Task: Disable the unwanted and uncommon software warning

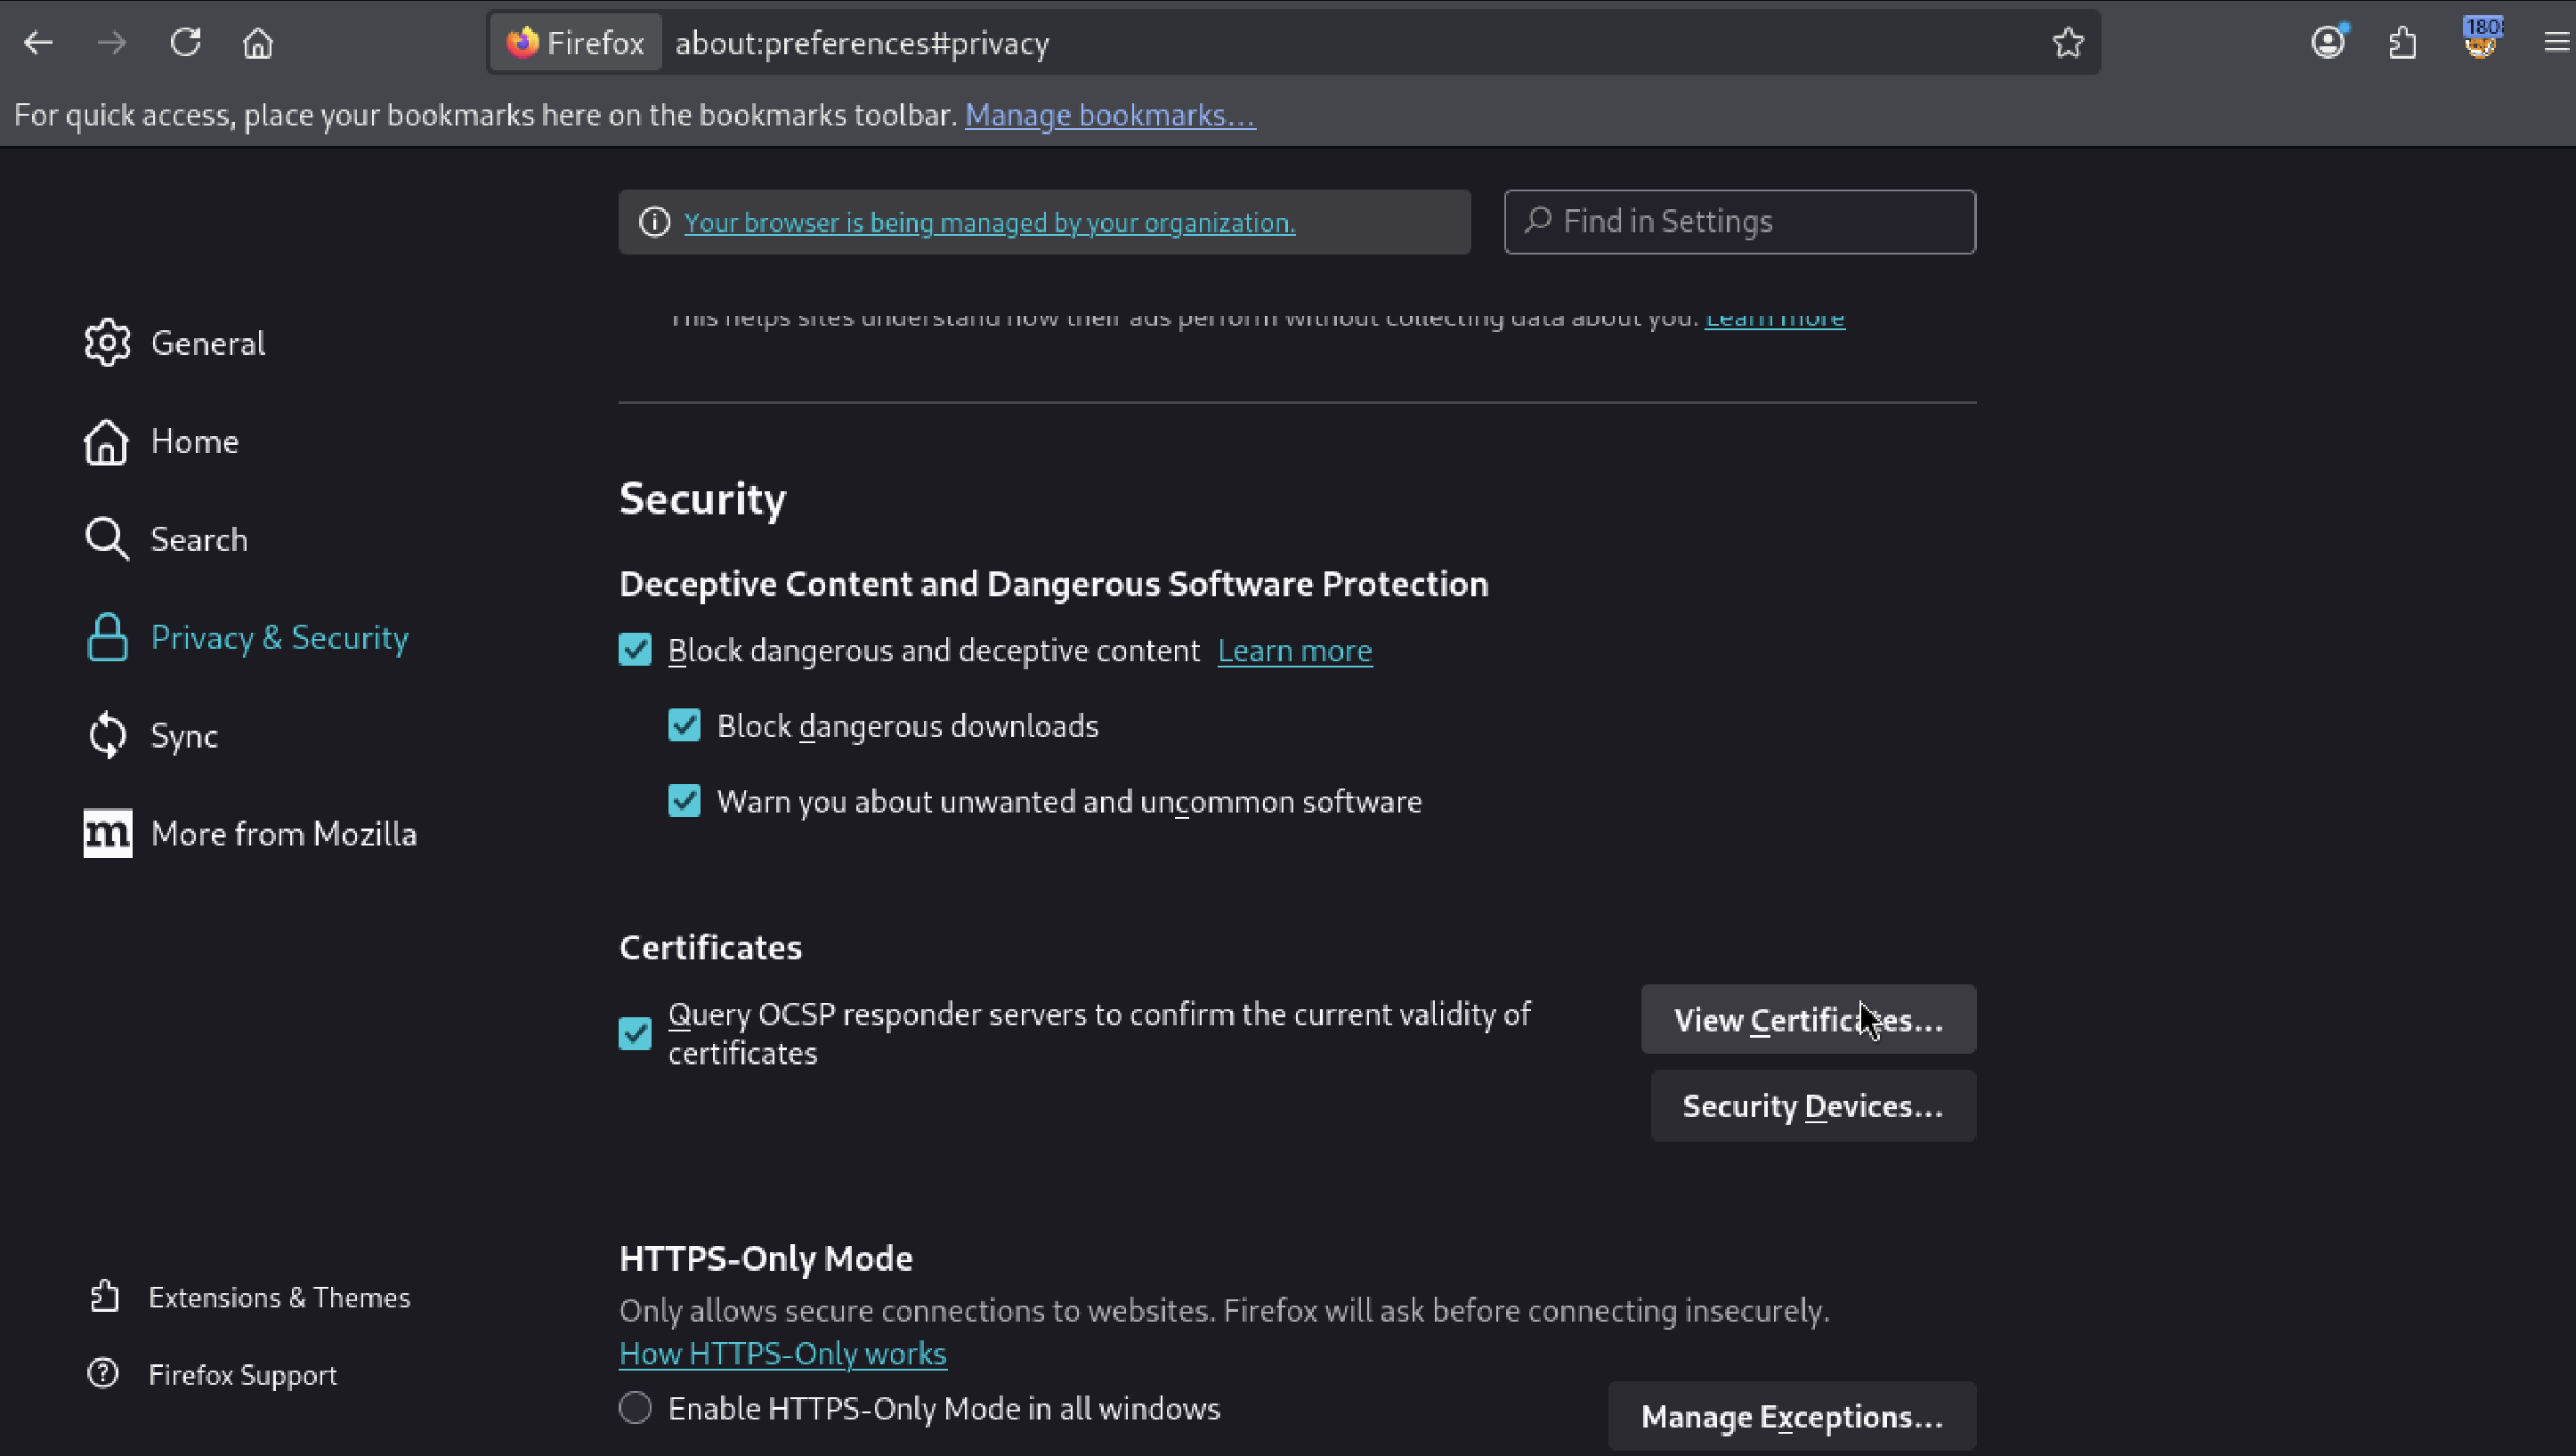Action: 684,801
